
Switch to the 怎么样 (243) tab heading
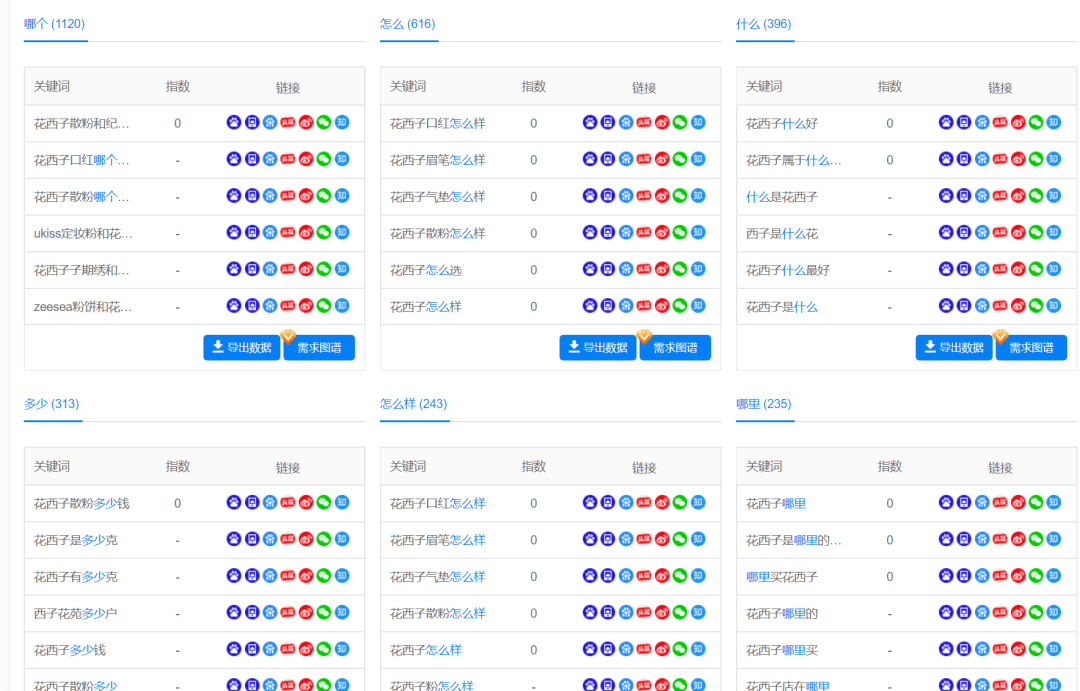[x=413, y=404]
